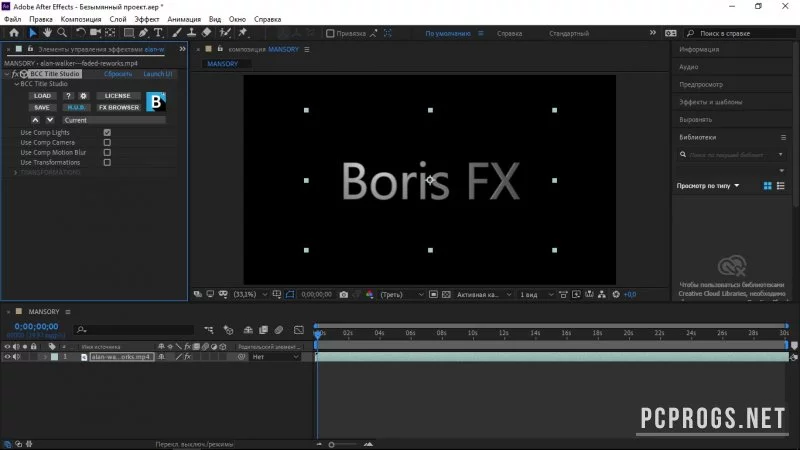This screenshot has height=450, width=800.
Task: Collapse the BCC Title Studio sub-group
Action: [16, 84]
